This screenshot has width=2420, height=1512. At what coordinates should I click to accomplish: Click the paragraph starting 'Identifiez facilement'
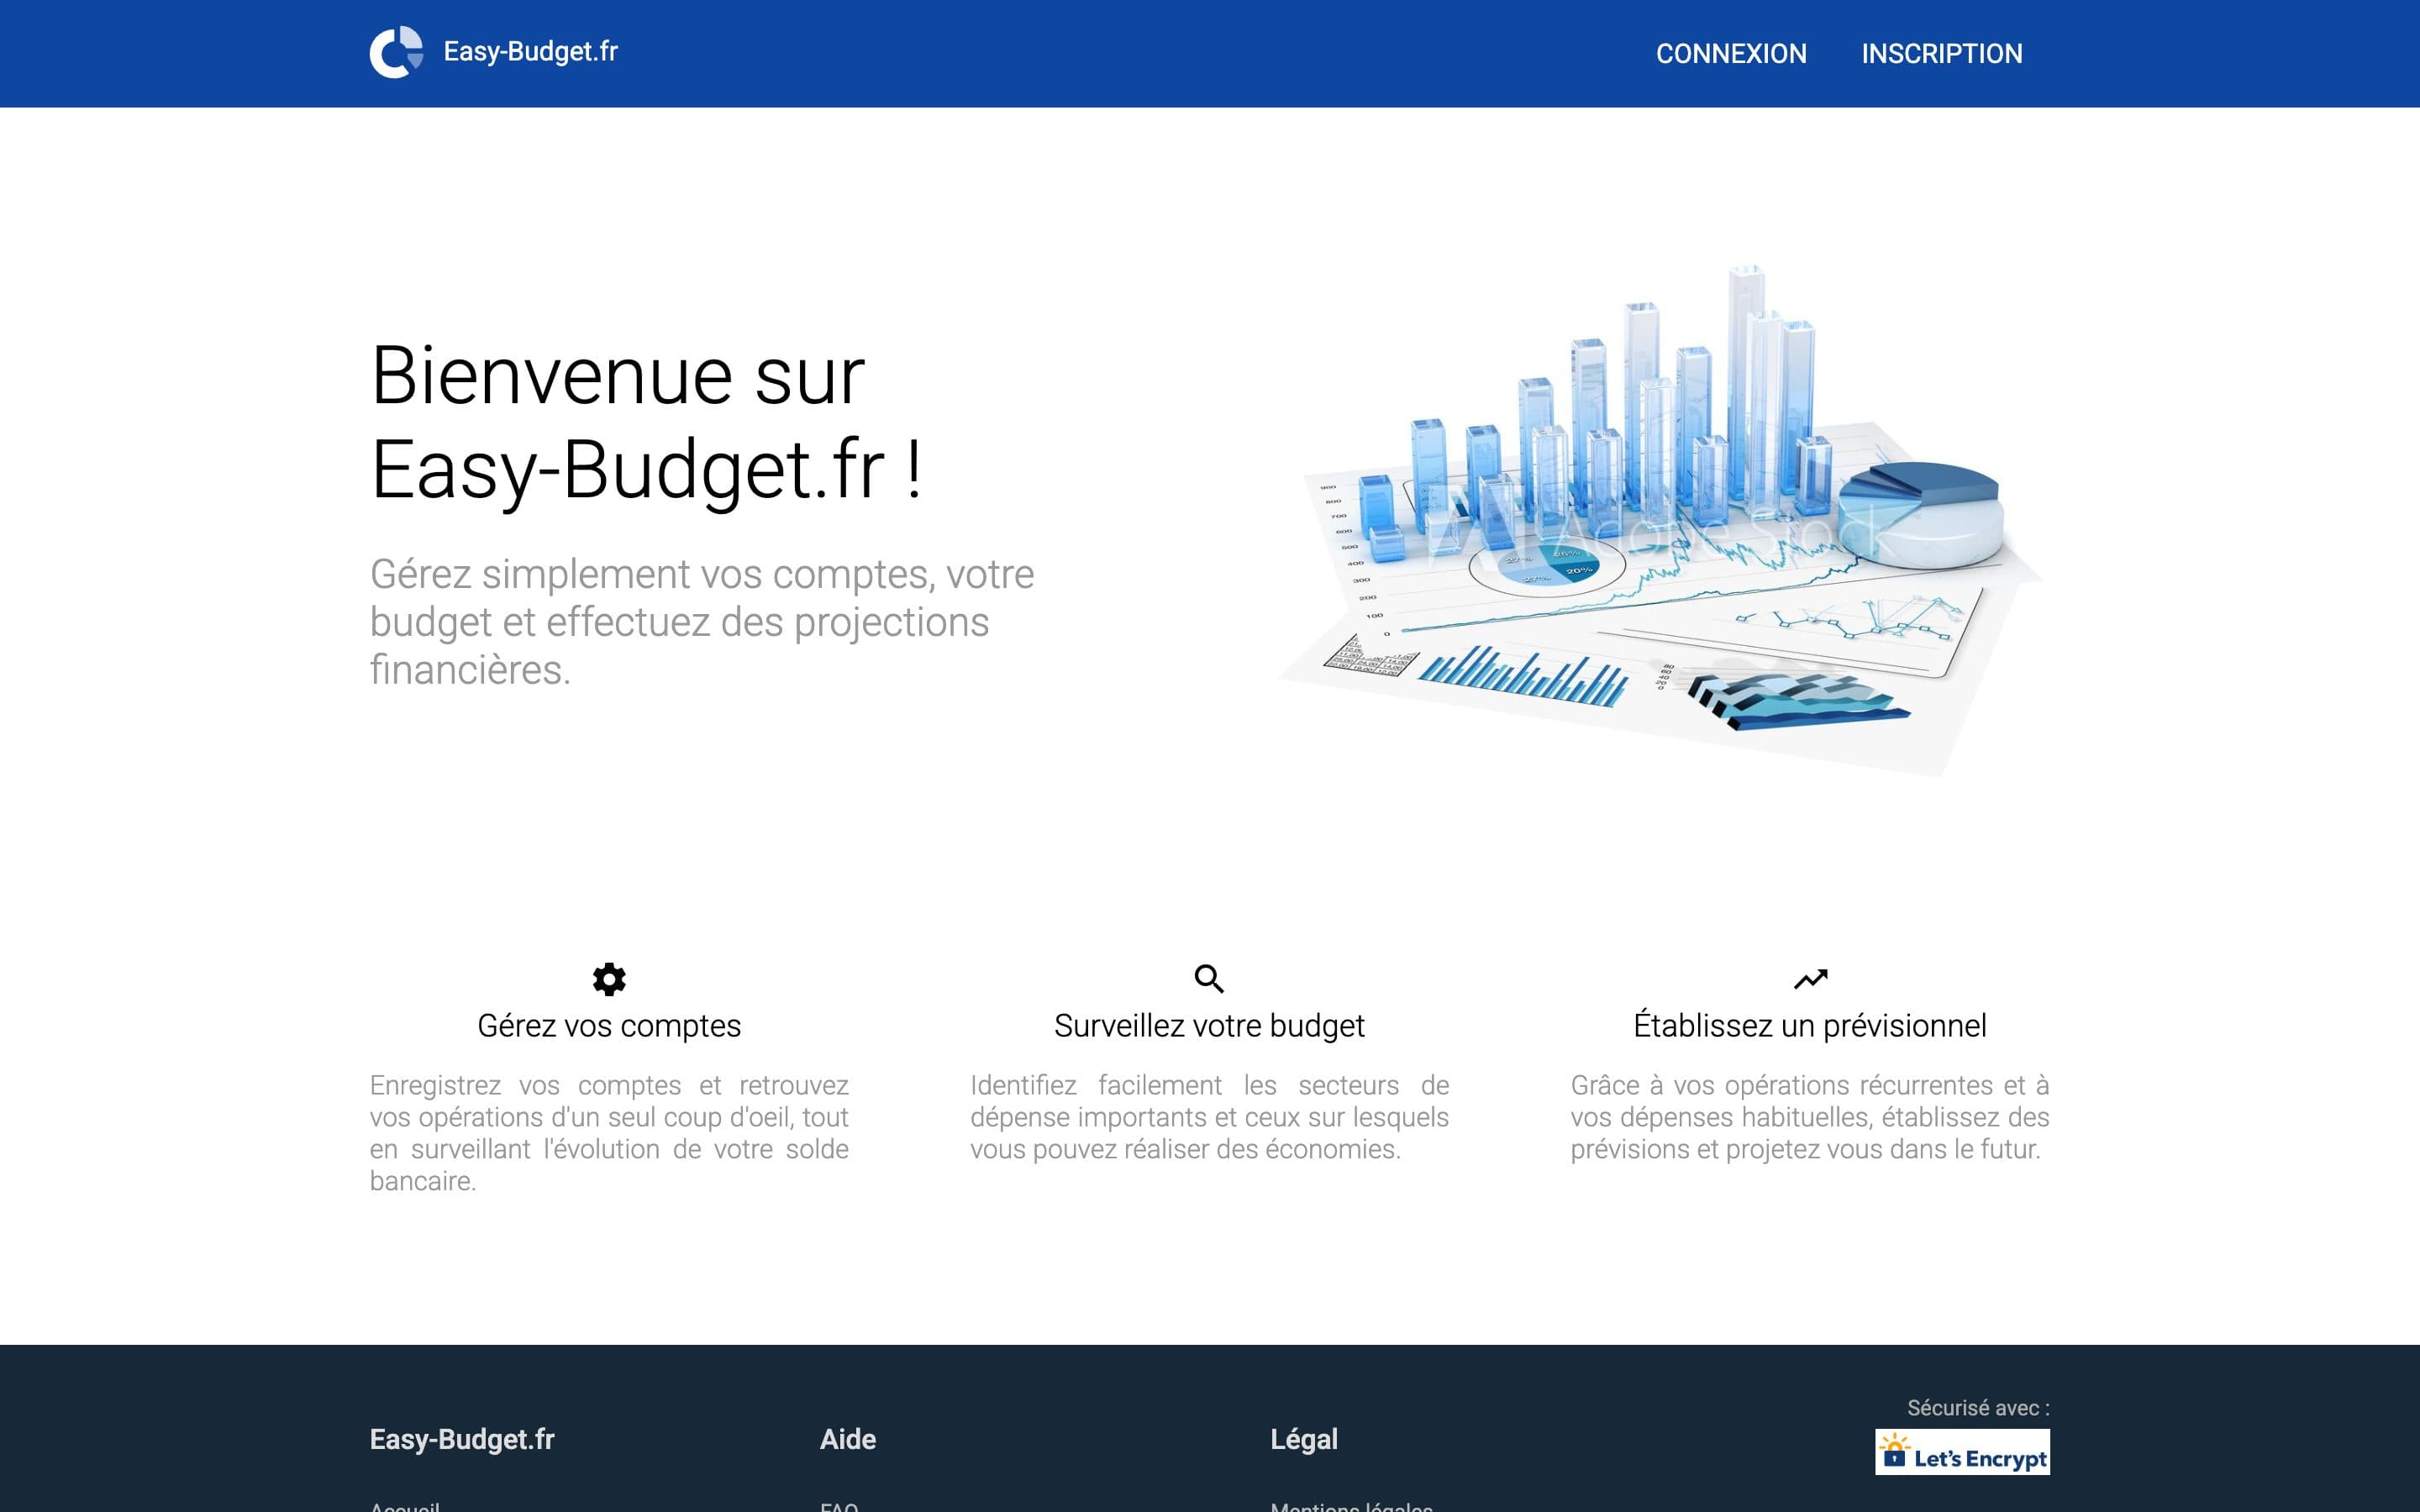(1209, 1117)
